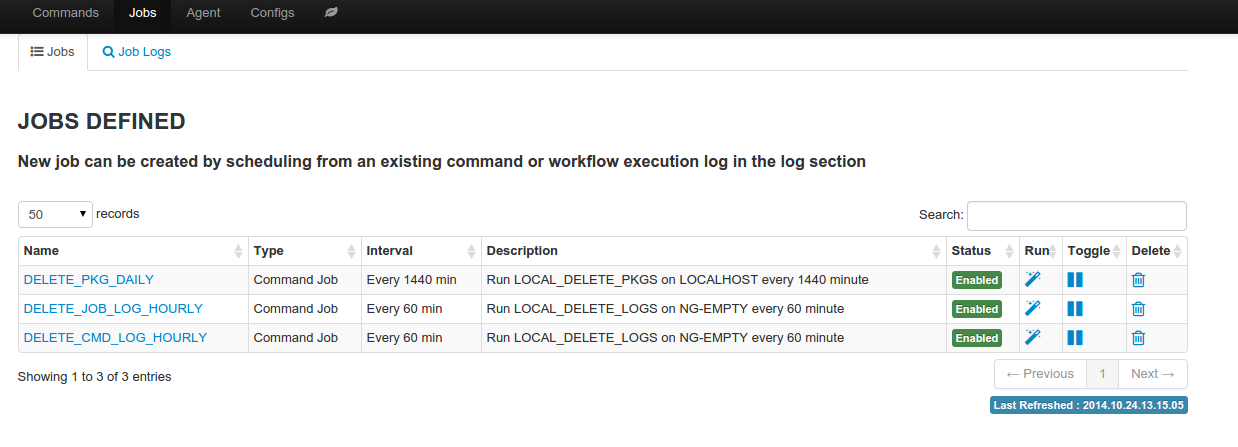Focus the Search input field
1238x447 pixels.
point(1077,215)
